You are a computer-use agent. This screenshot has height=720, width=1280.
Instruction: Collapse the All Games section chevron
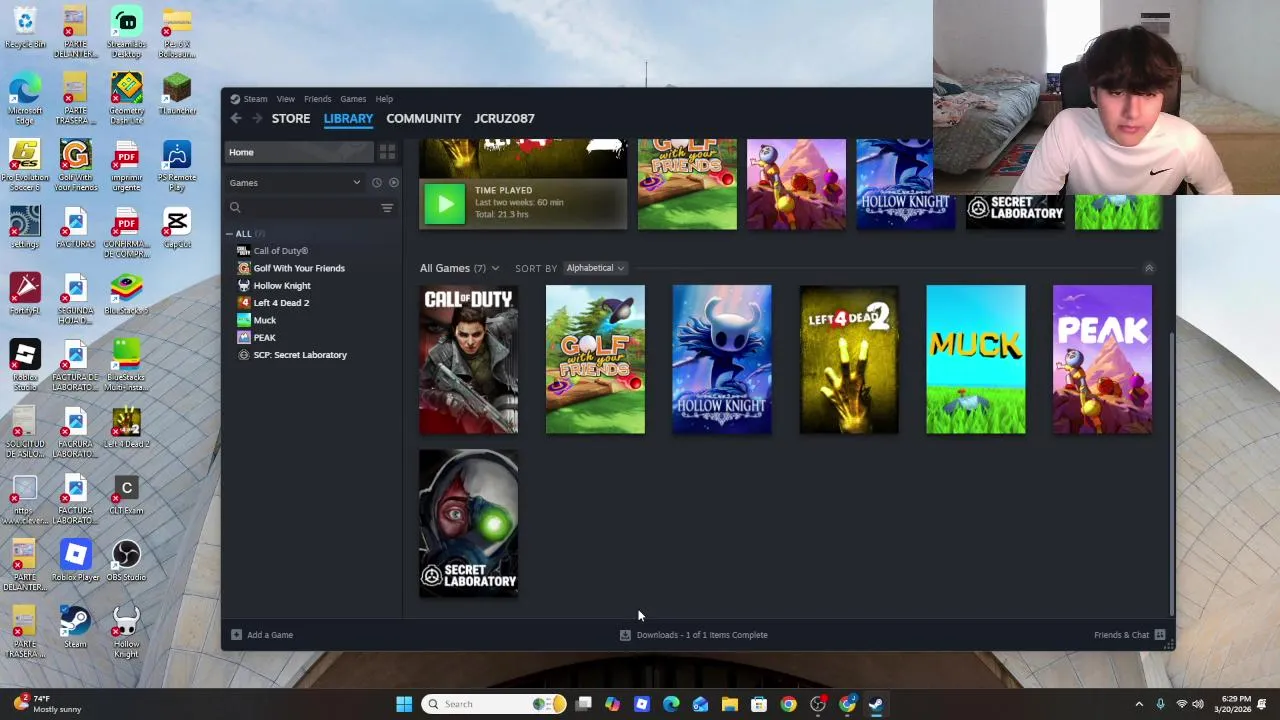(x=1149, y=268)
